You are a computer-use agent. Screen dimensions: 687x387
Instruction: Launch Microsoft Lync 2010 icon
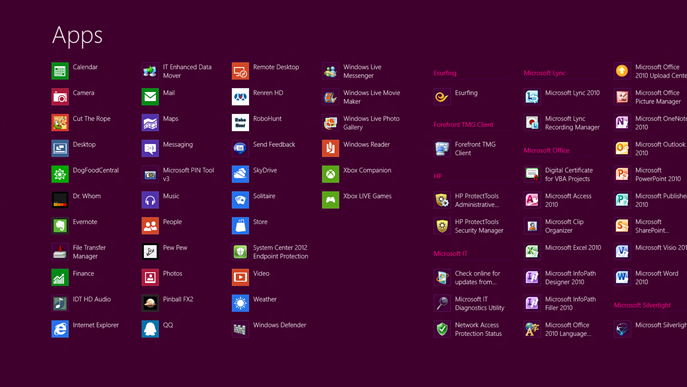click(532, 97)
